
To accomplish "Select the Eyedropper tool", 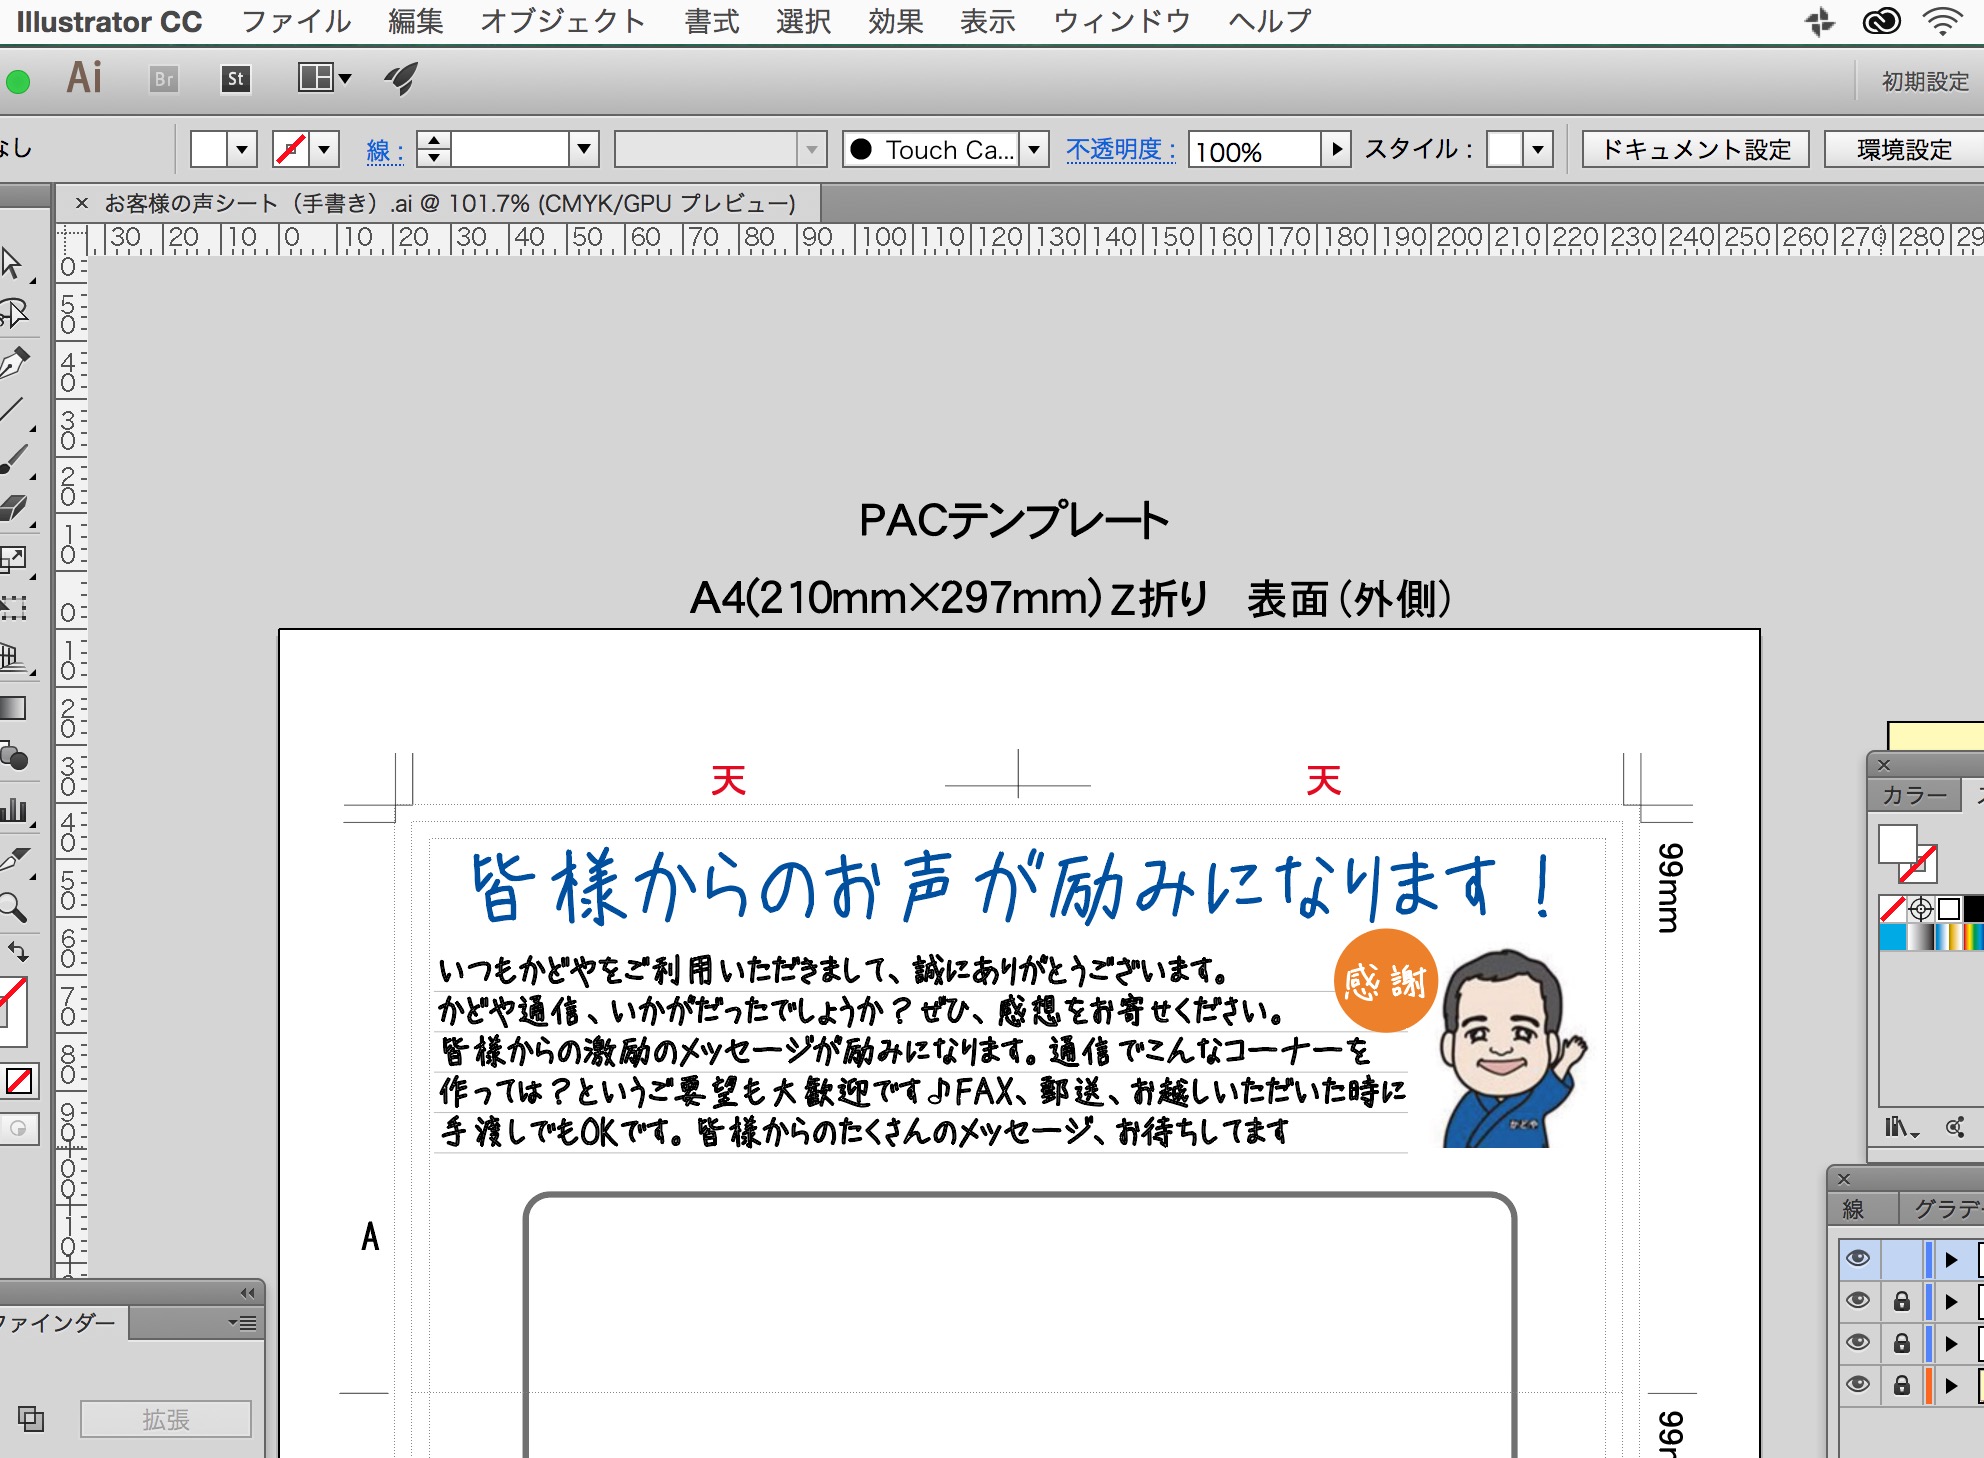I will tap(13, 859).
